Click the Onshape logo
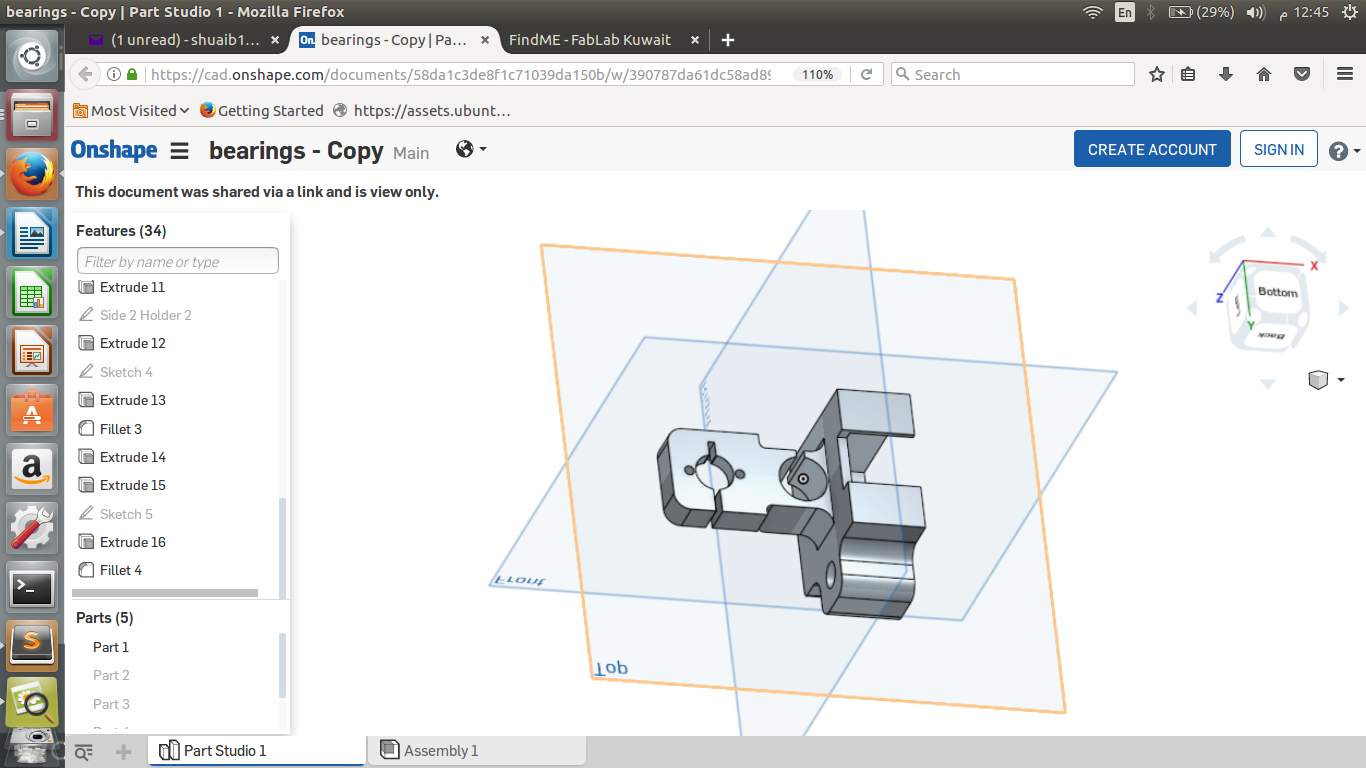Viewport: 1366px width, 768px height. coord(114,150)
